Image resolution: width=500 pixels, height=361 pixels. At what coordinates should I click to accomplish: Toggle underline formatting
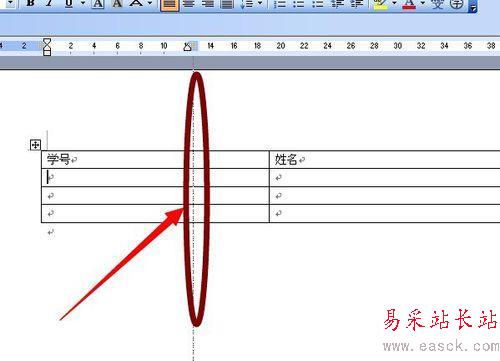coord(69,3)
